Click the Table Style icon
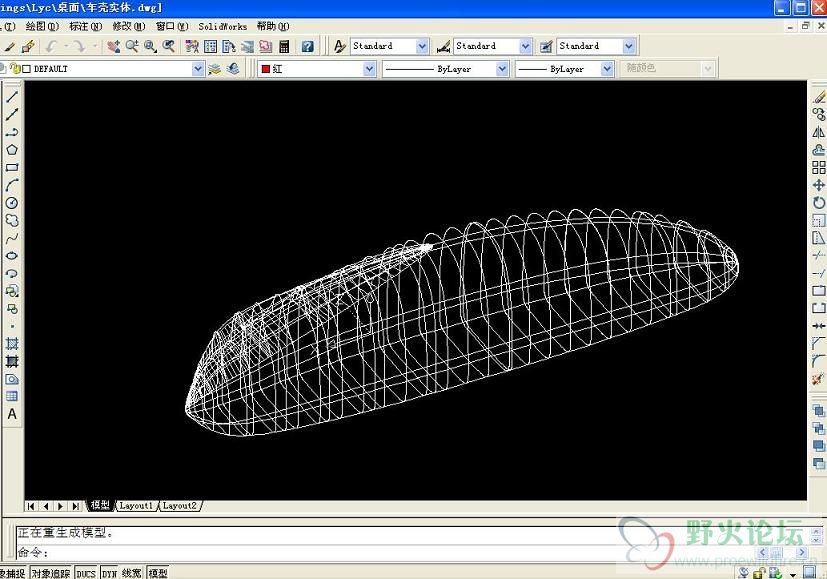Screen dimensions: 827x579 coord(546,46)
